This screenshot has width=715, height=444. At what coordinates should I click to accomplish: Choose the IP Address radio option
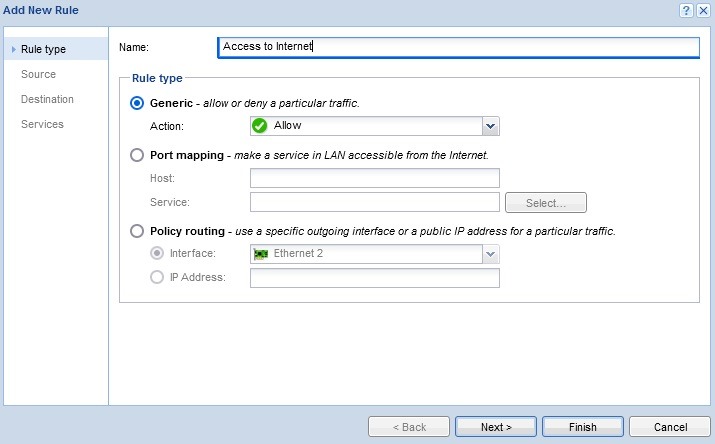tap(157, 277)
